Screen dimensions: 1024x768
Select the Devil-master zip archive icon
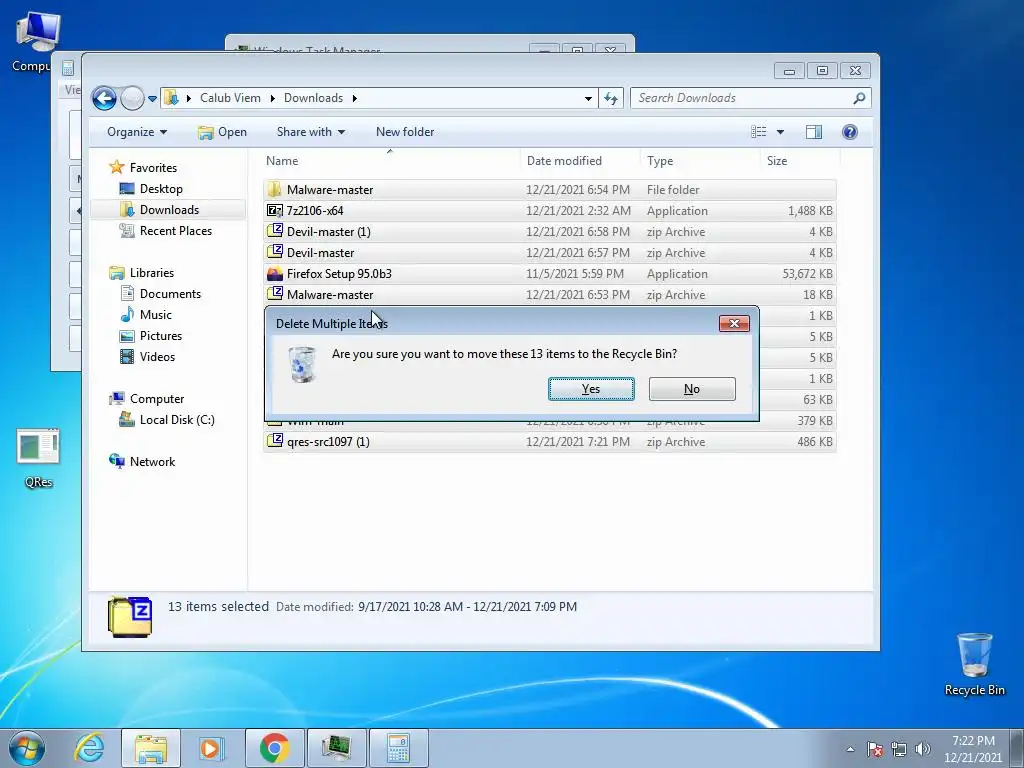(274, 252)
